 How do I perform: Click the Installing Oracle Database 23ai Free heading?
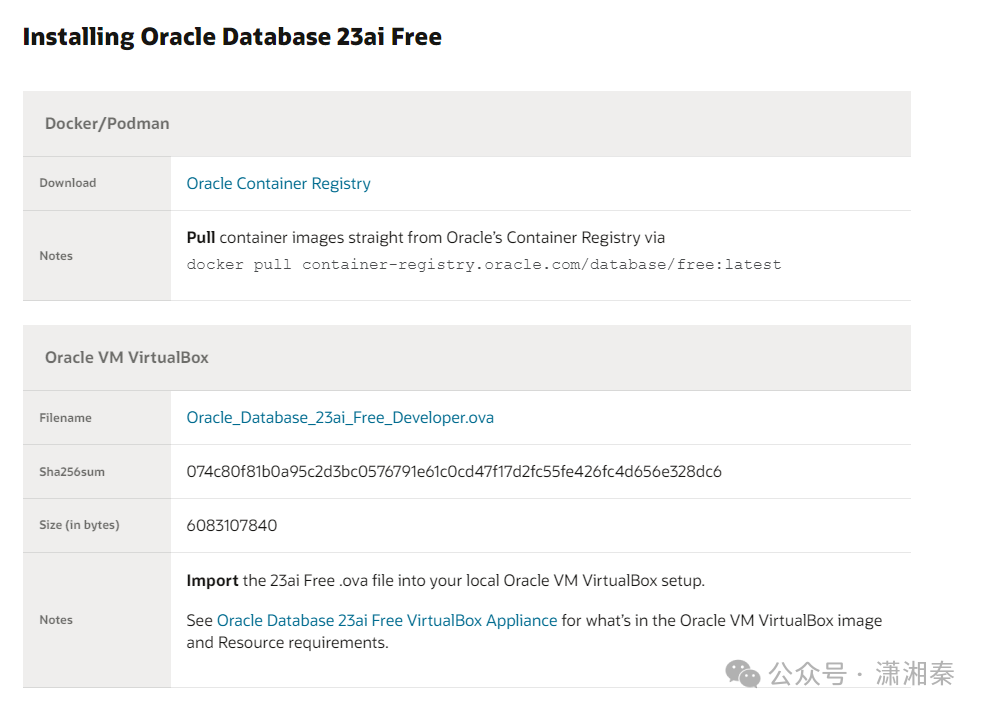pos(231,36)
